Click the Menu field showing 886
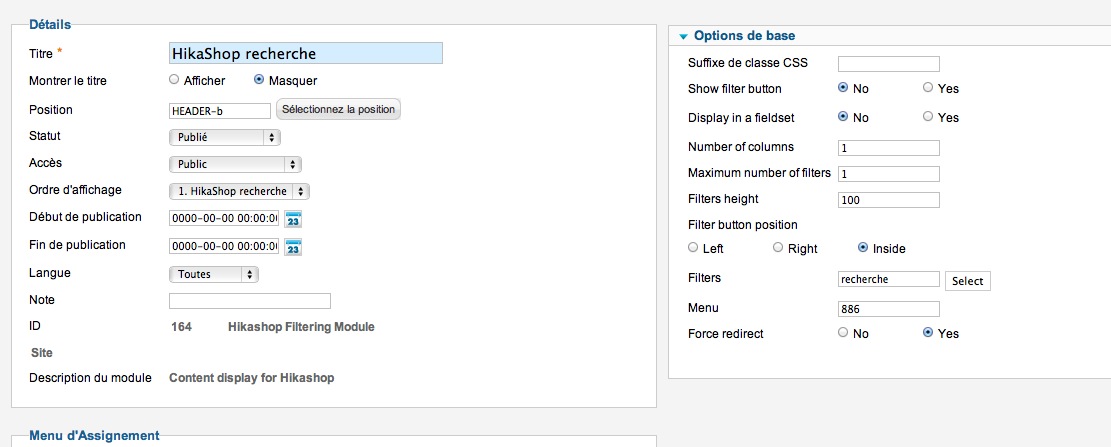This screenshot has height=447, width=1111. (x=889, y=309)
